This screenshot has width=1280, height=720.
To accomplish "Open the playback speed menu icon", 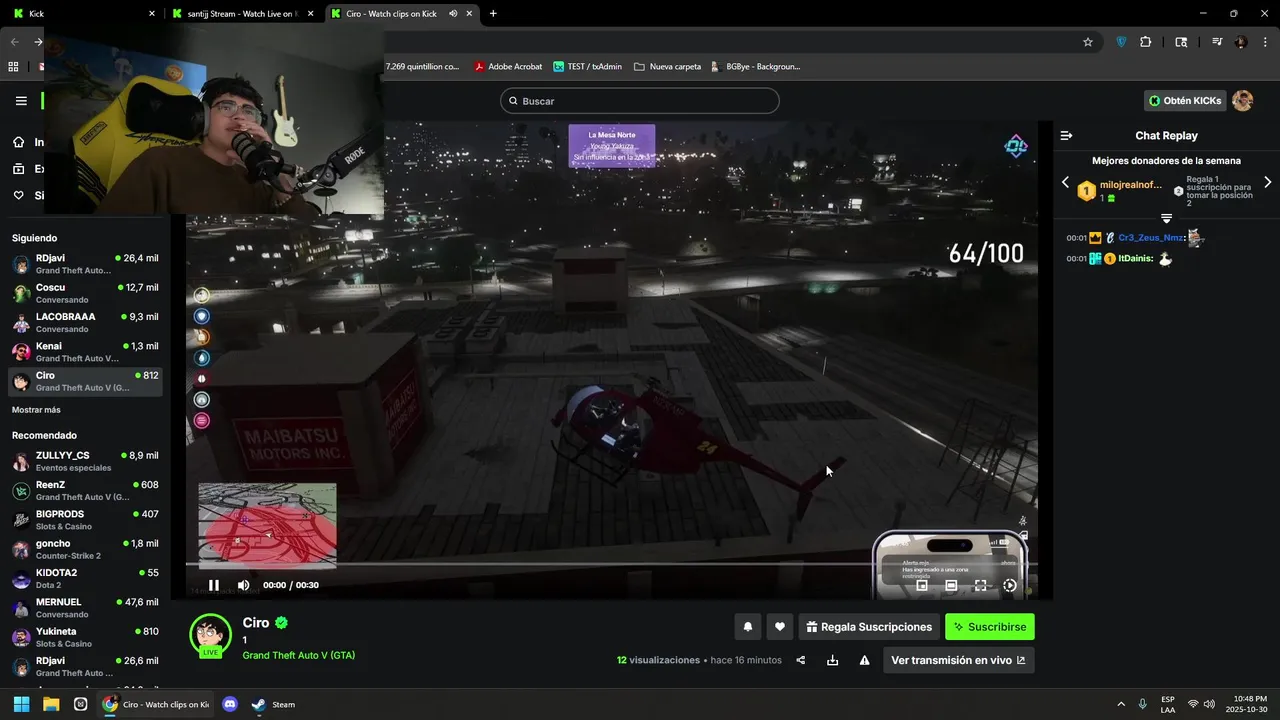I will (1010, 586).
